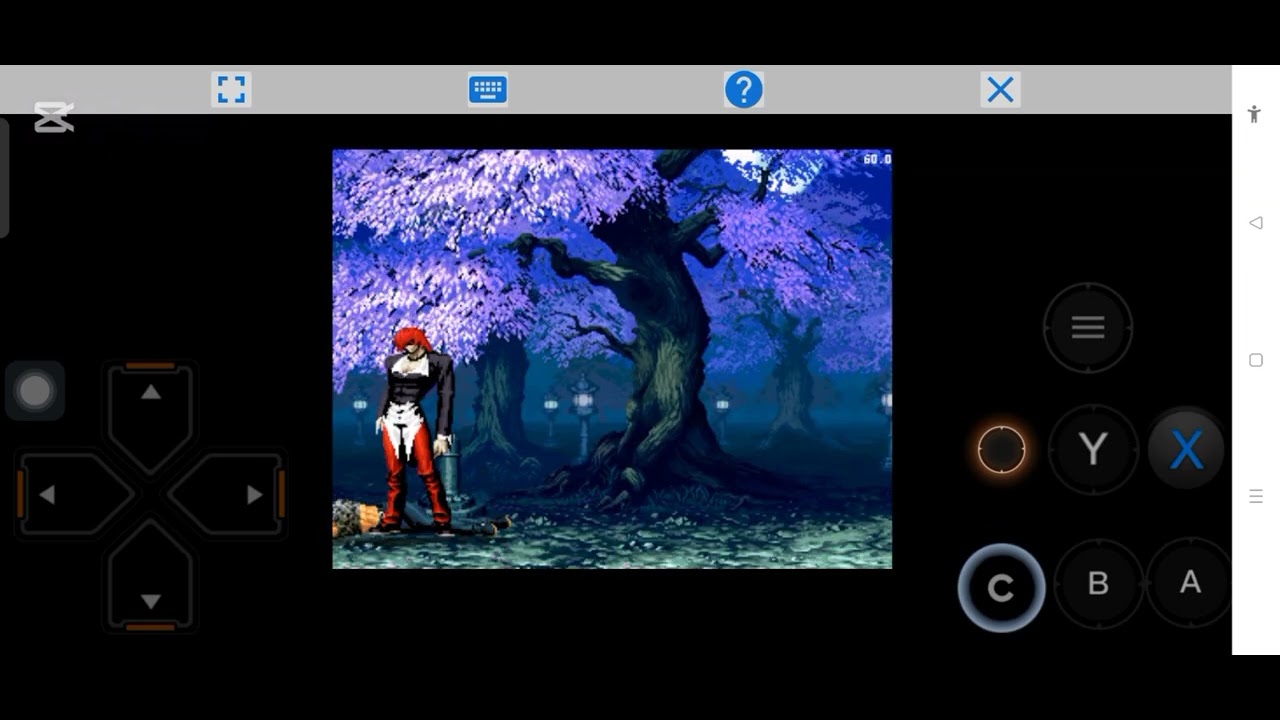The height and width of the screenshot is (720, 1280).
Task: Tap the Android home square button
Action: point(1256,360)
